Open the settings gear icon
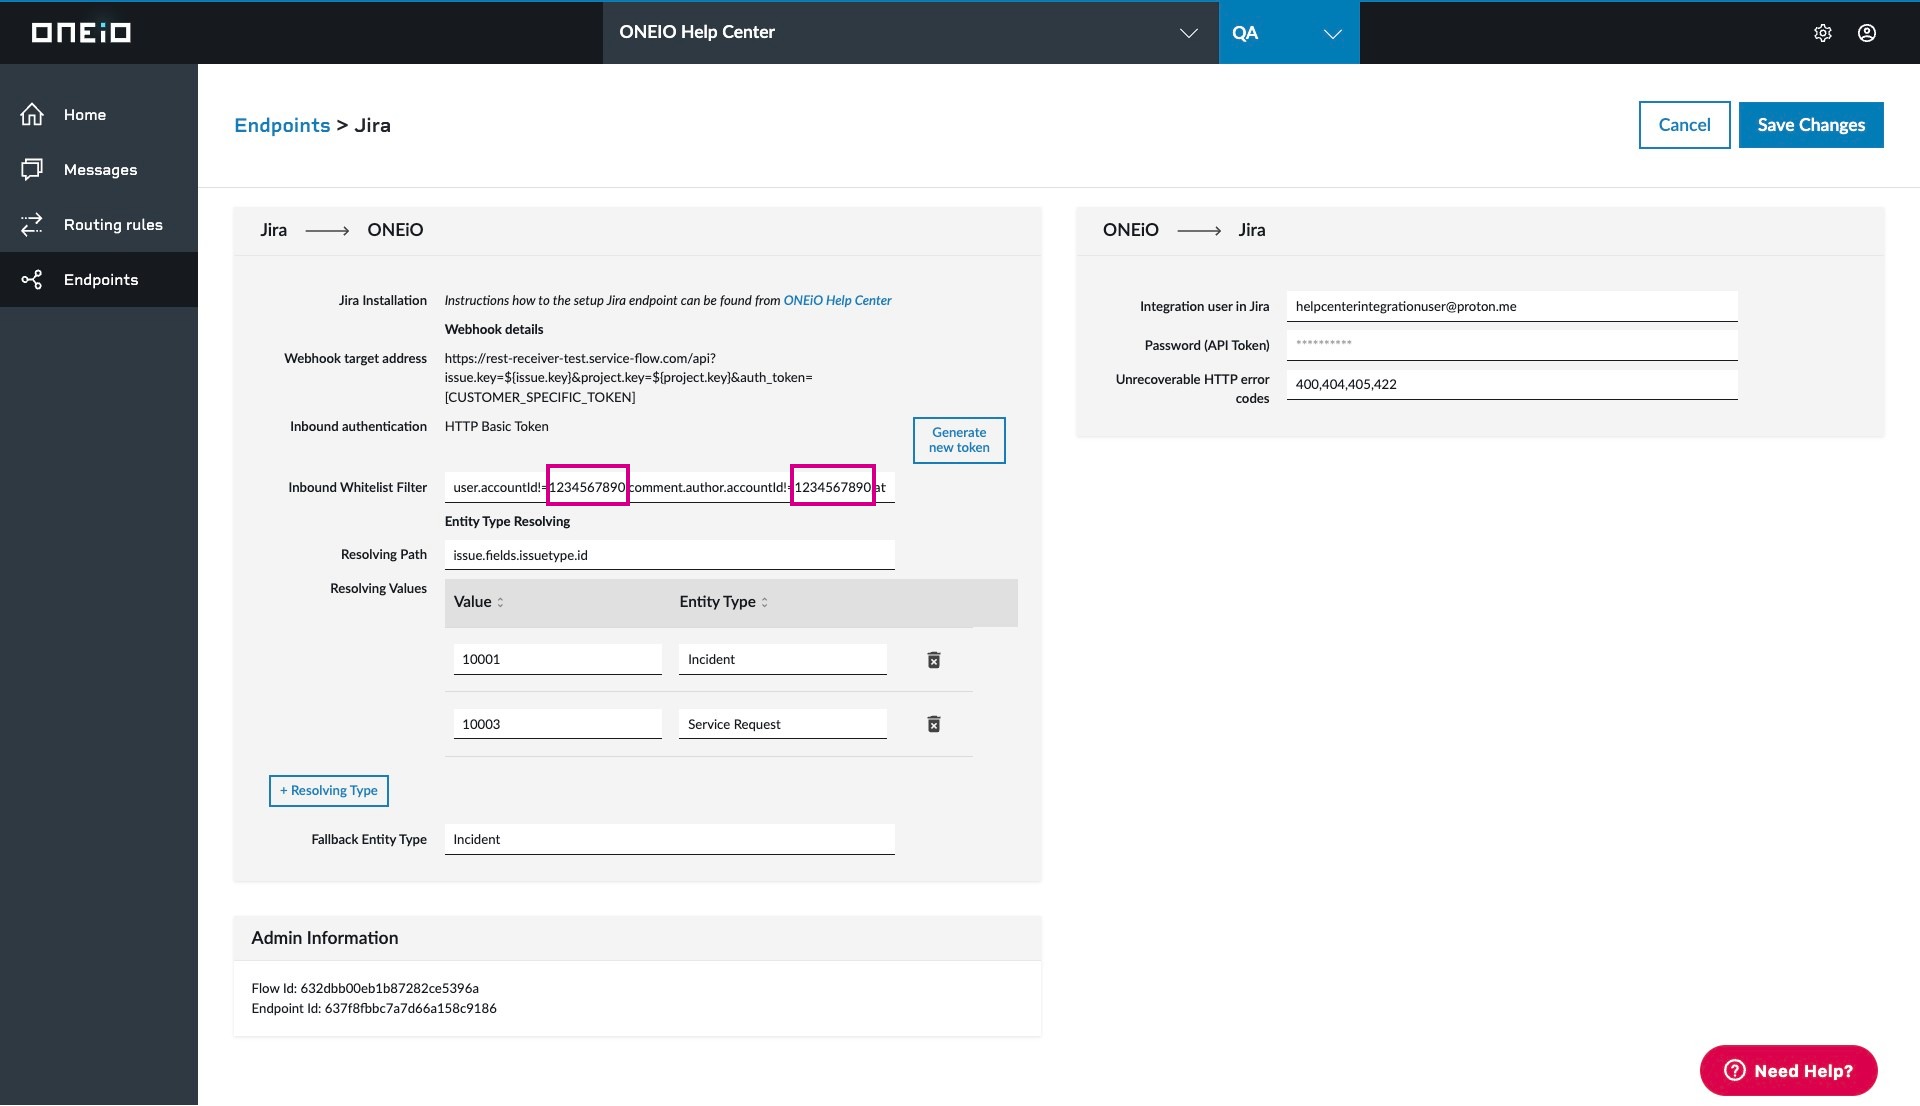This screenshot has width=1920, height=1106. click(1823, 33)
